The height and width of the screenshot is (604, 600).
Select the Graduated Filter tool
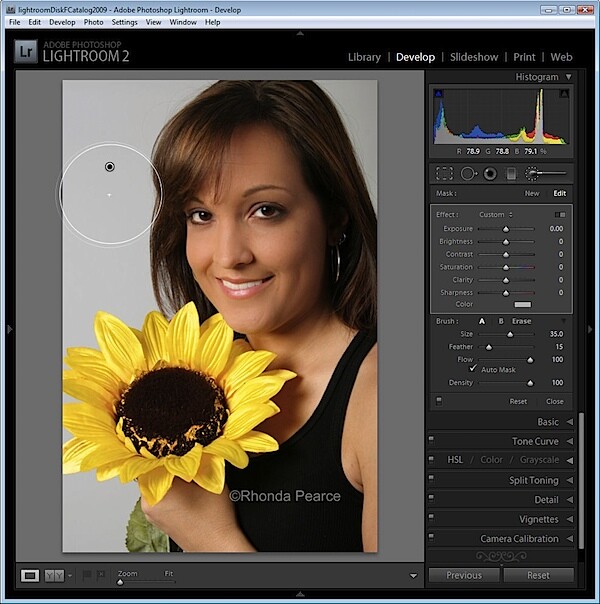(511, 174)
